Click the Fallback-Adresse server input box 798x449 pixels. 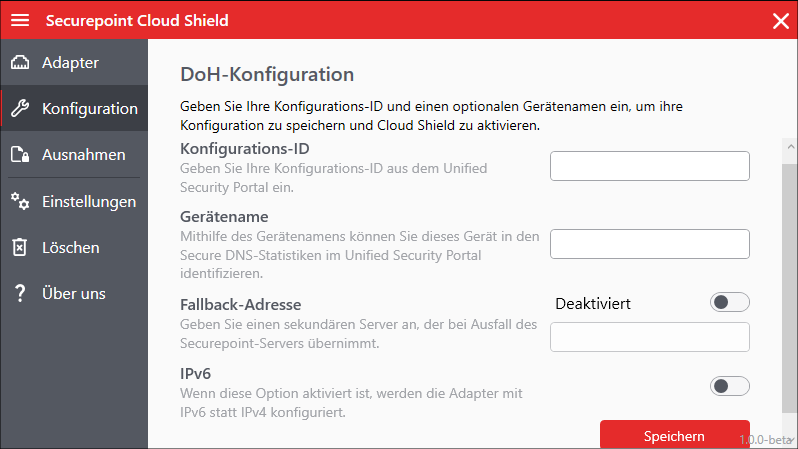point(649,337)
